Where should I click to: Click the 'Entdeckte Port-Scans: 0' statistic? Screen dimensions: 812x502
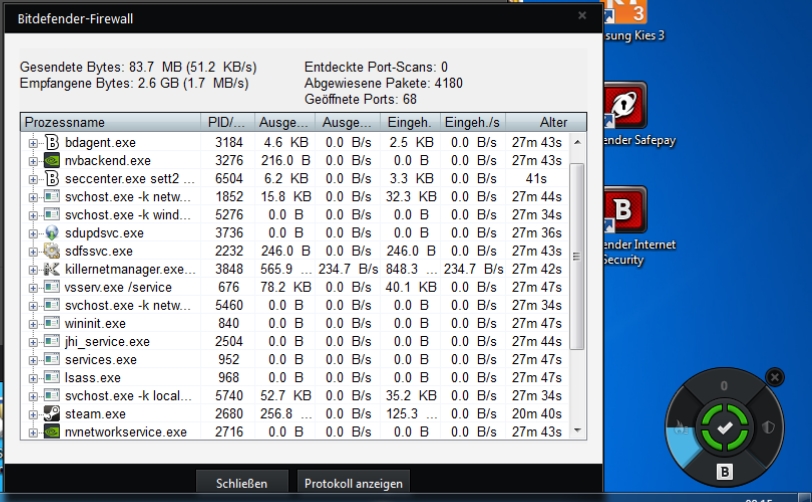point(376,67)
